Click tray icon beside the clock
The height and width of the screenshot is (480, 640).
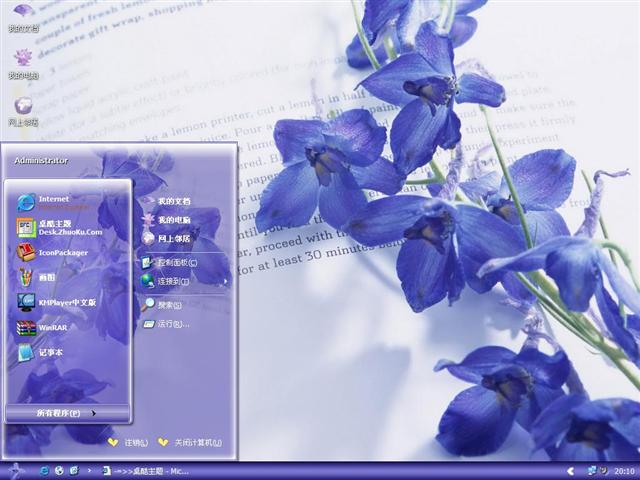[x=603, y=471]
